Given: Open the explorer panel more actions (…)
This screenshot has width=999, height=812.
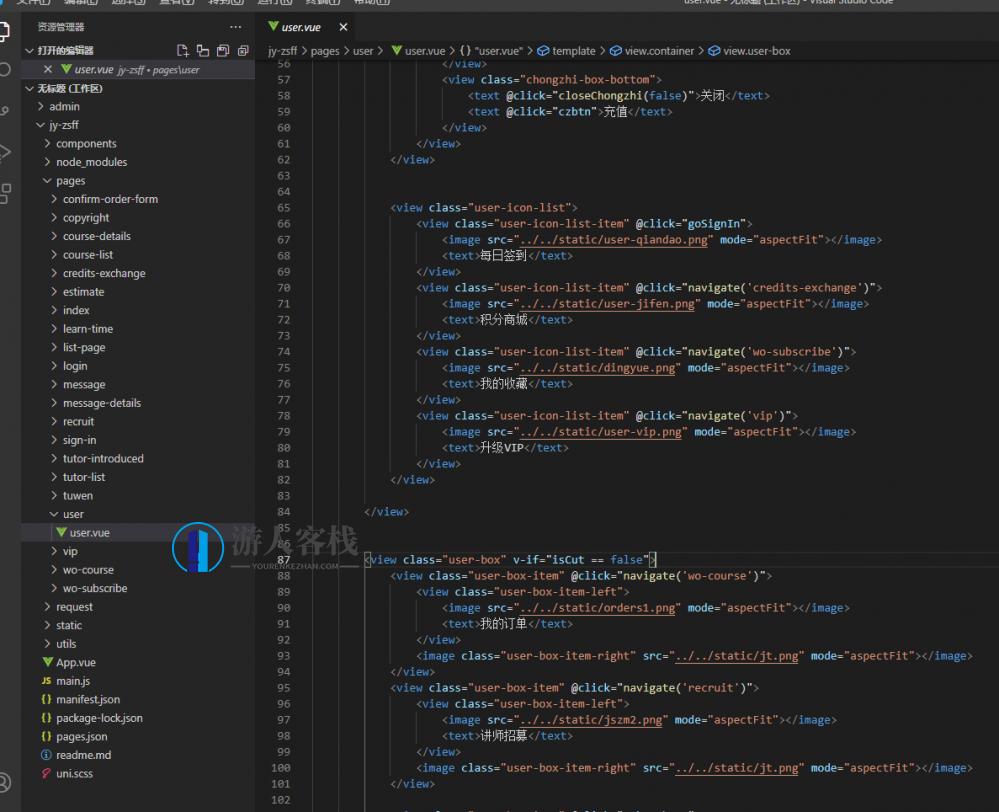Looking at the screenshot, I should (235, 27).
